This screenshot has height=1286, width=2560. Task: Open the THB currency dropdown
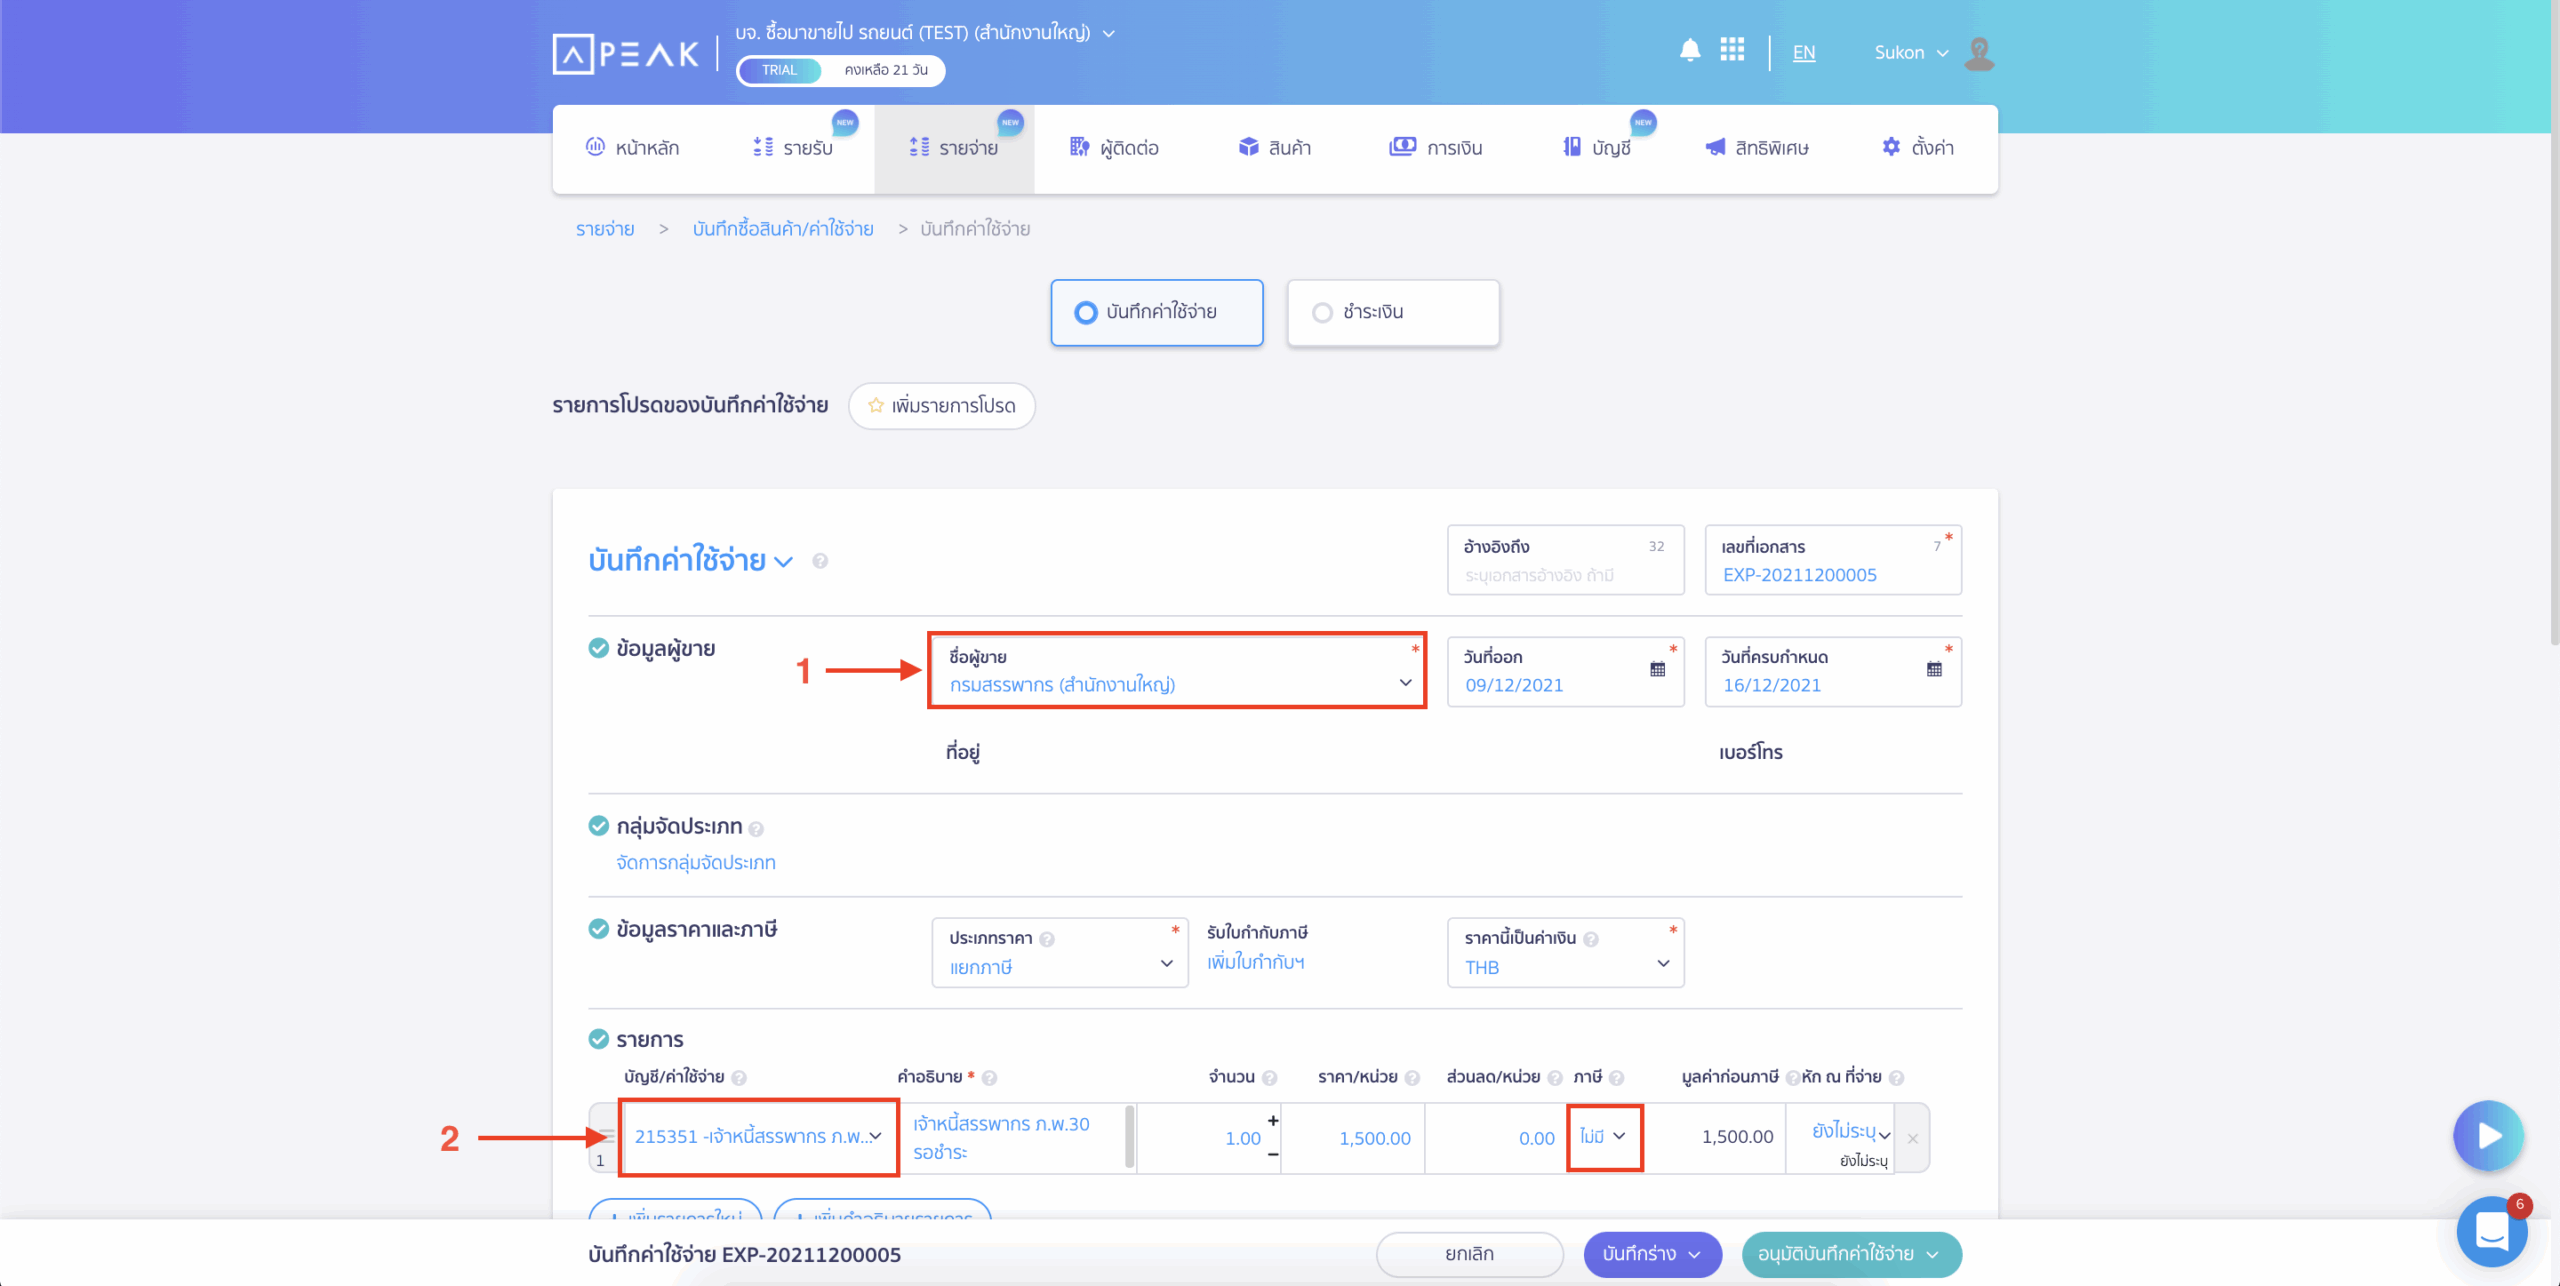[x=1565, y=953]
